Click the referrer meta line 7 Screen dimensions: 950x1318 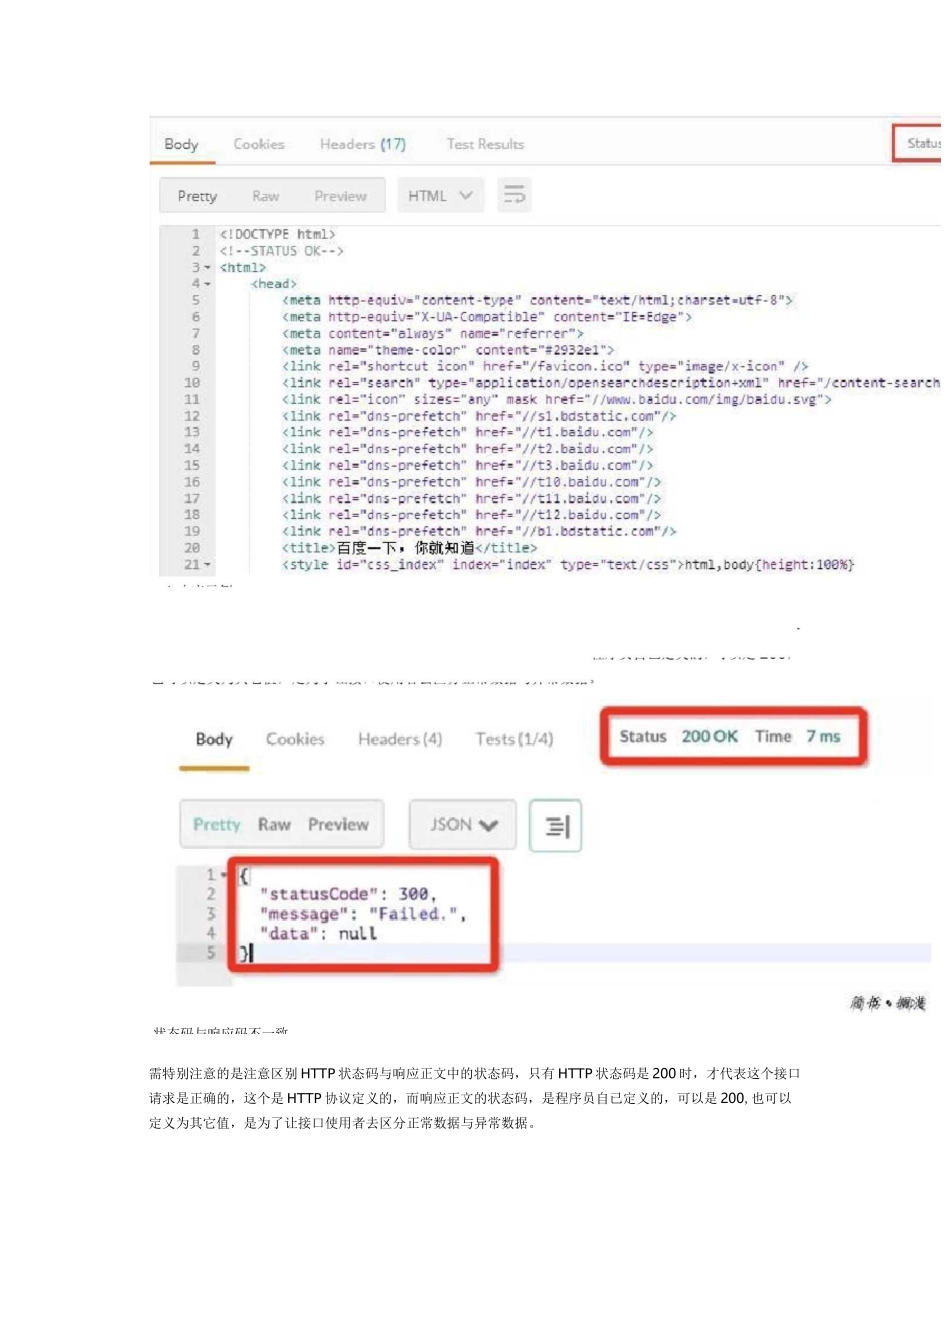(433, 333)
